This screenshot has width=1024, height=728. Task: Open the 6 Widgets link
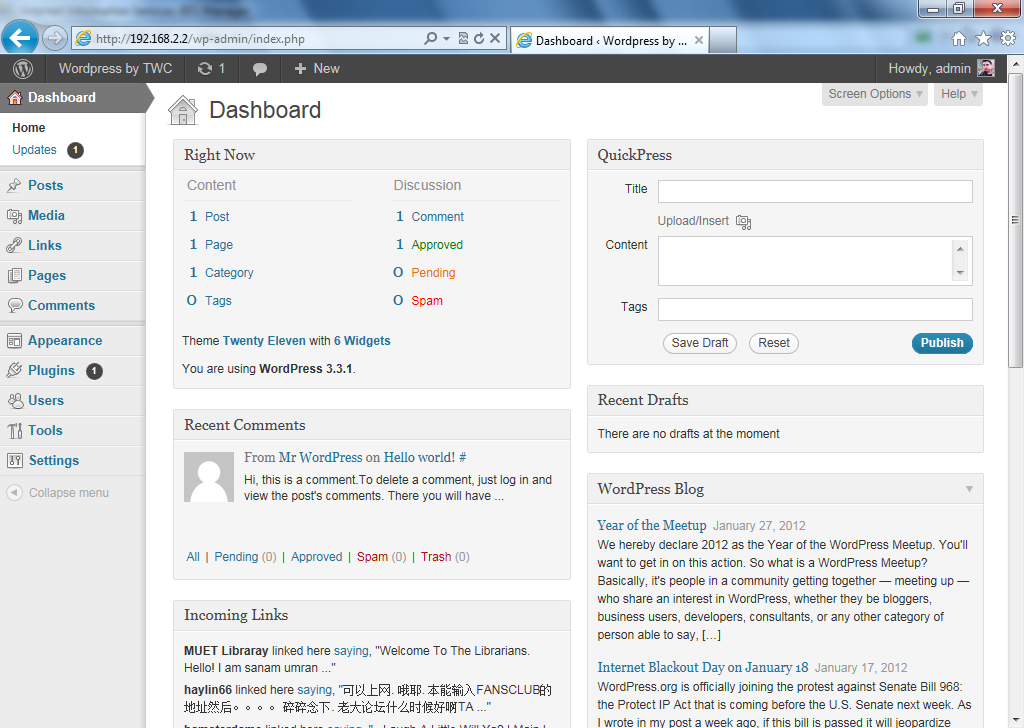[362, 341]
